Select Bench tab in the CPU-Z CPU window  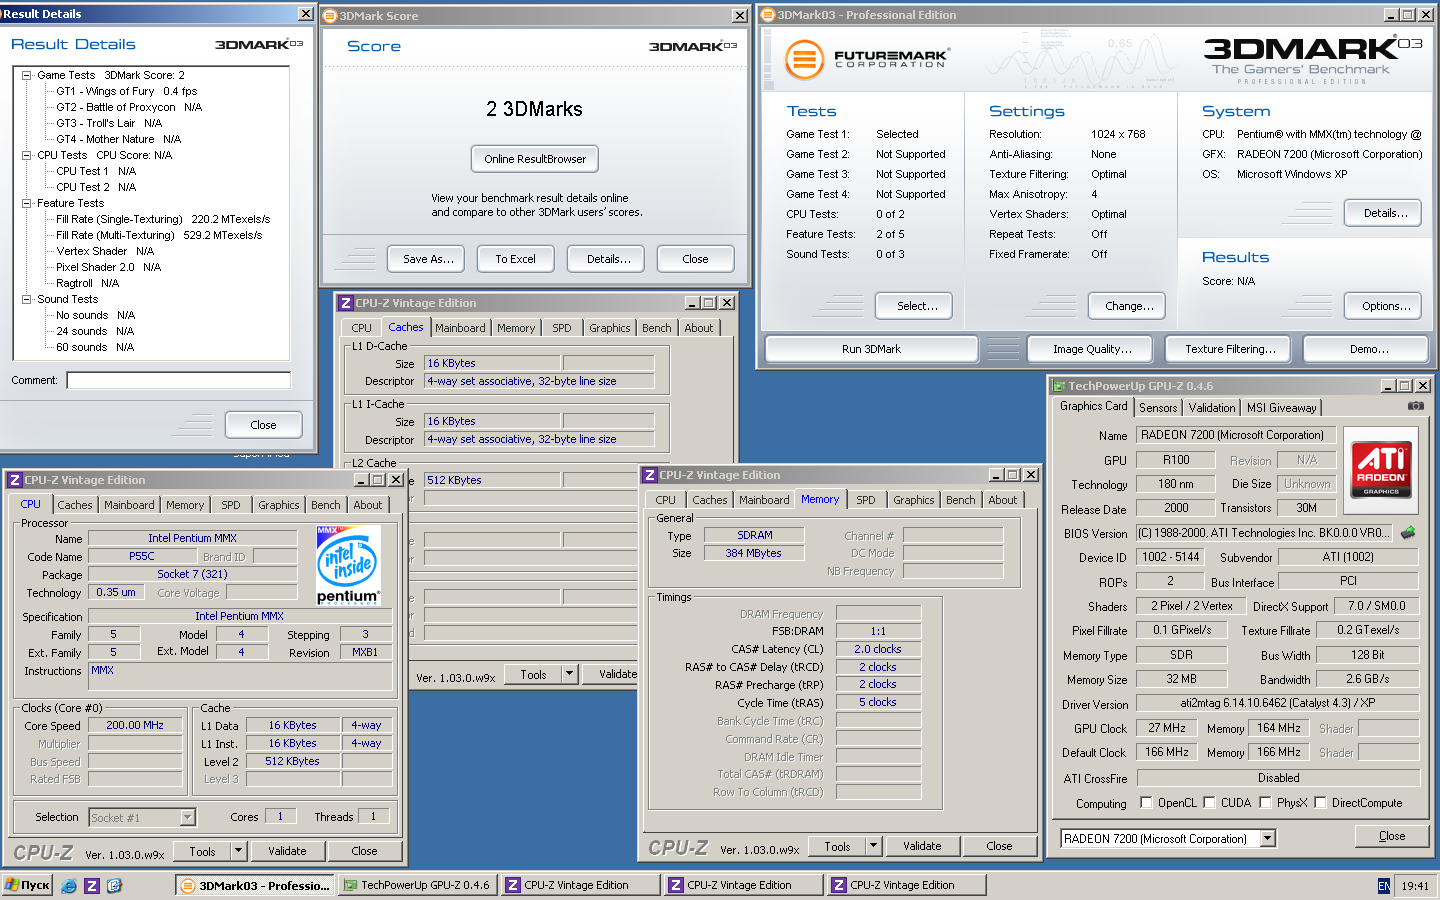(325, 505)
